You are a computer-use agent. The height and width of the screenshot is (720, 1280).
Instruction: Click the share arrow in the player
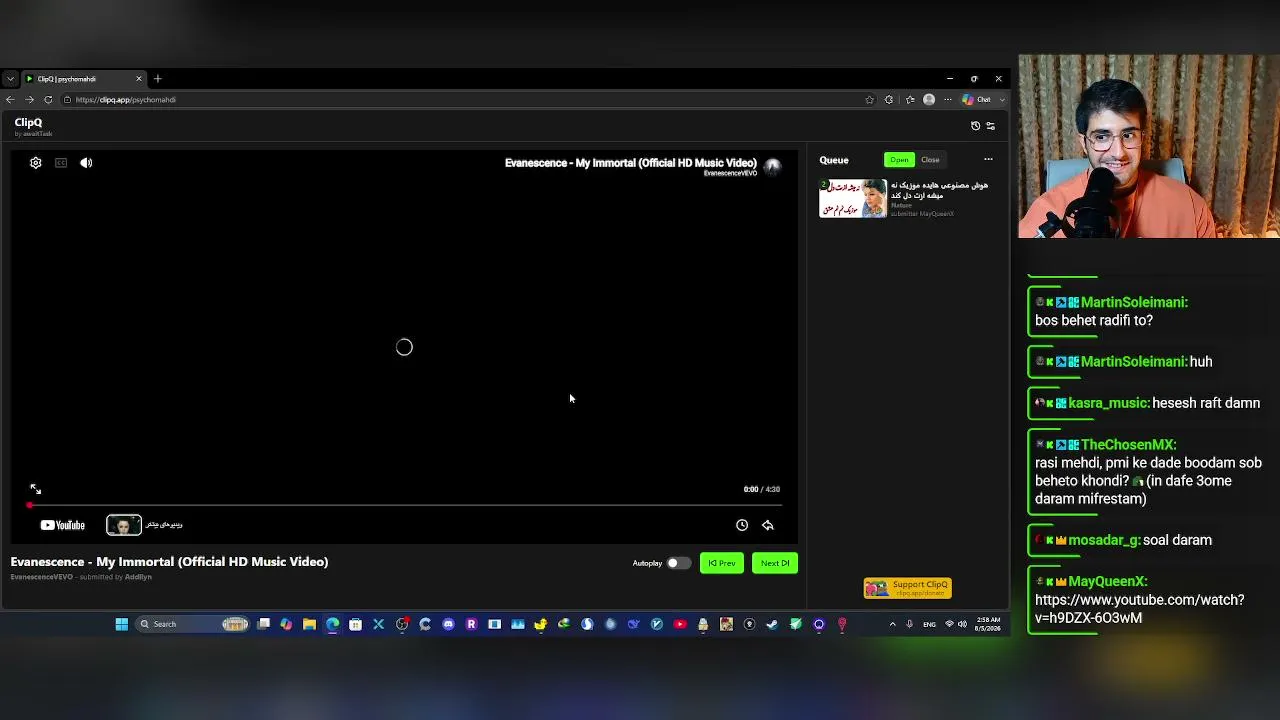click(x=768, y=525)
